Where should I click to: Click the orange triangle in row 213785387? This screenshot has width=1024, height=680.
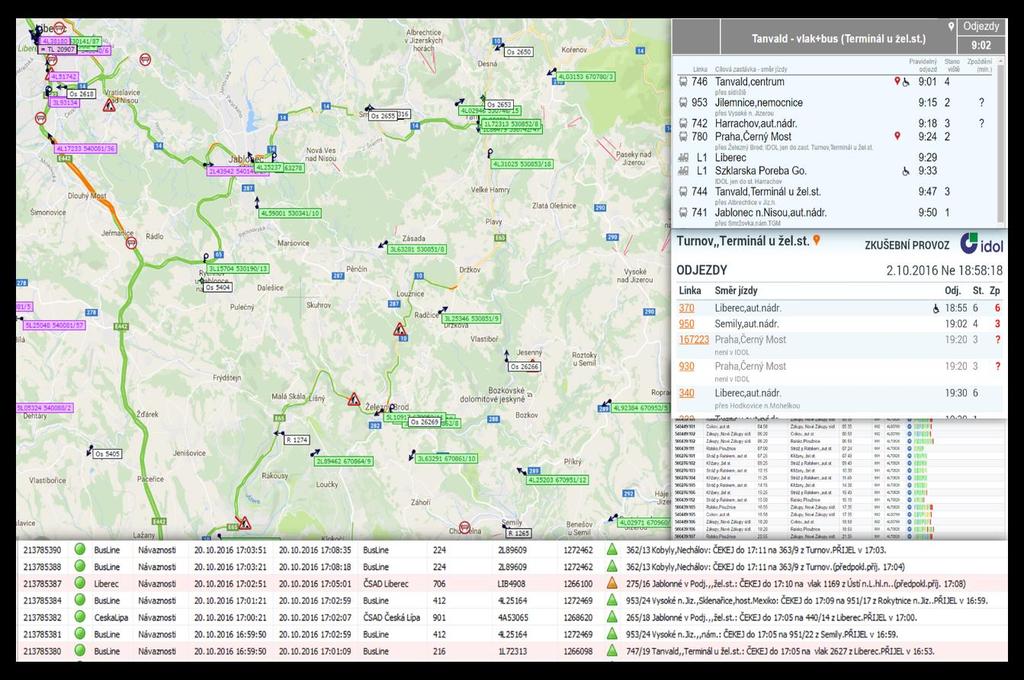pyautogui.click(x=611, y=583)
